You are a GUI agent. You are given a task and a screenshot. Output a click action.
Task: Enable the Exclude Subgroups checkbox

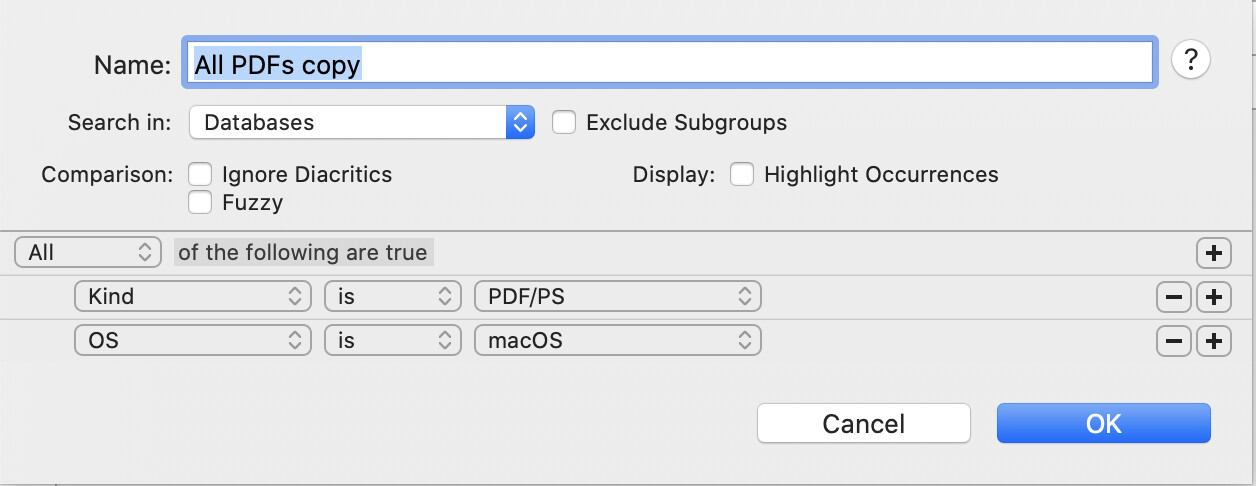point(564,122)
